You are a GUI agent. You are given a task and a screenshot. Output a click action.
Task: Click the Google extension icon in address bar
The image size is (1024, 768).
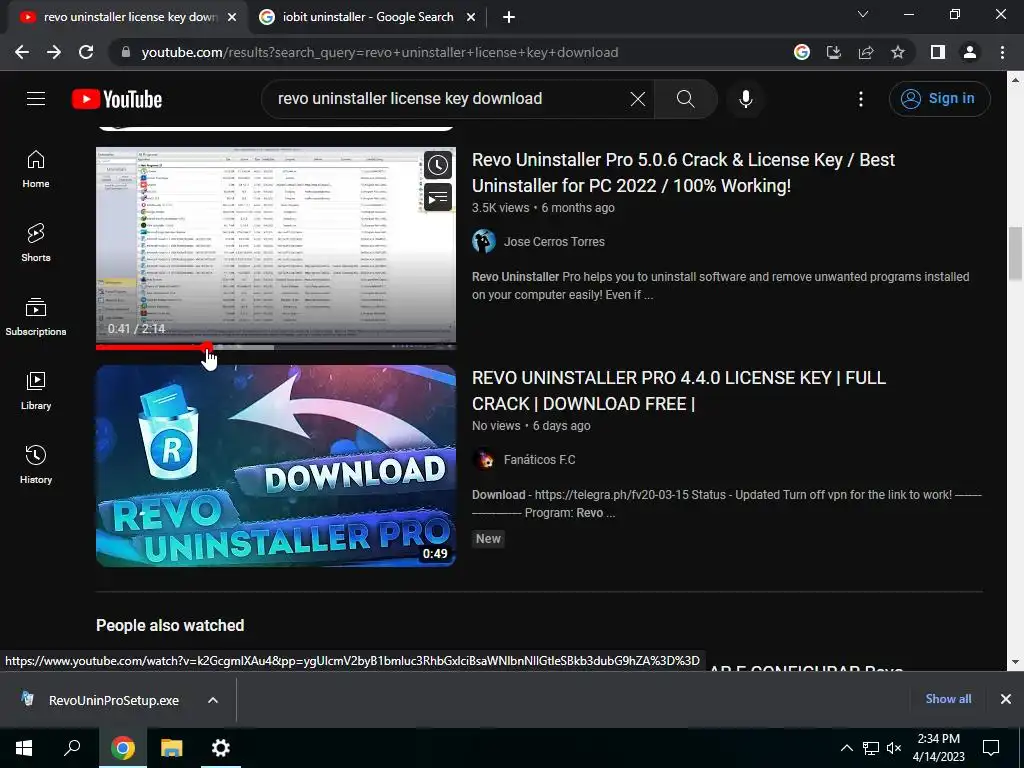(x=801, y=52)
